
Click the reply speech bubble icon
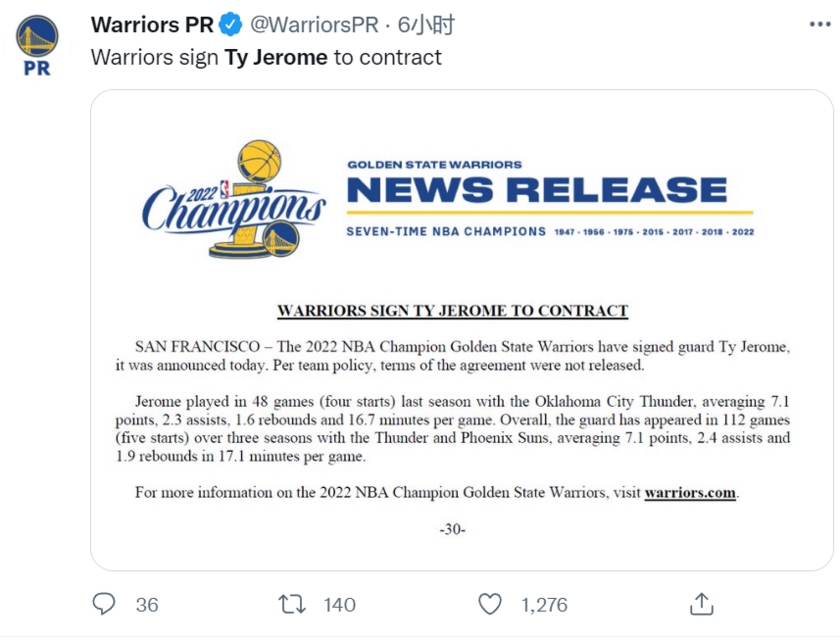point(104,603)
